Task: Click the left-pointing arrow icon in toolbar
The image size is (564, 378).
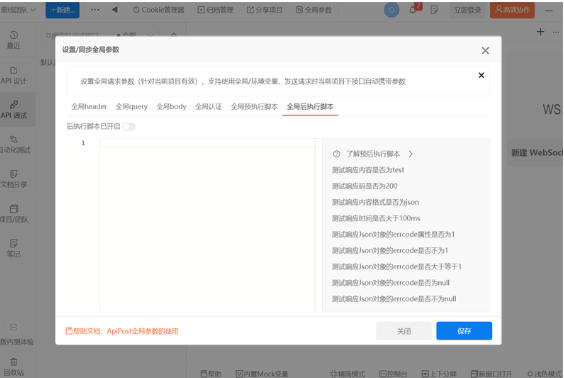Action: tap(115, 10)
